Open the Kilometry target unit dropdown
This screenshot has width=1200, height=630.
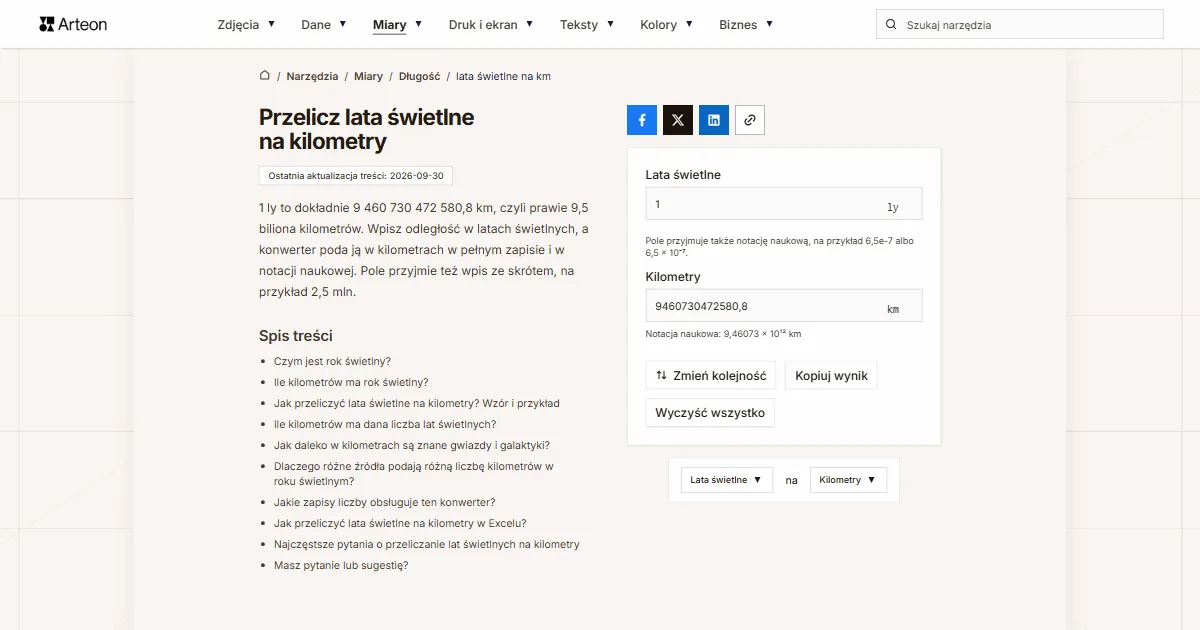click(848, 480)
